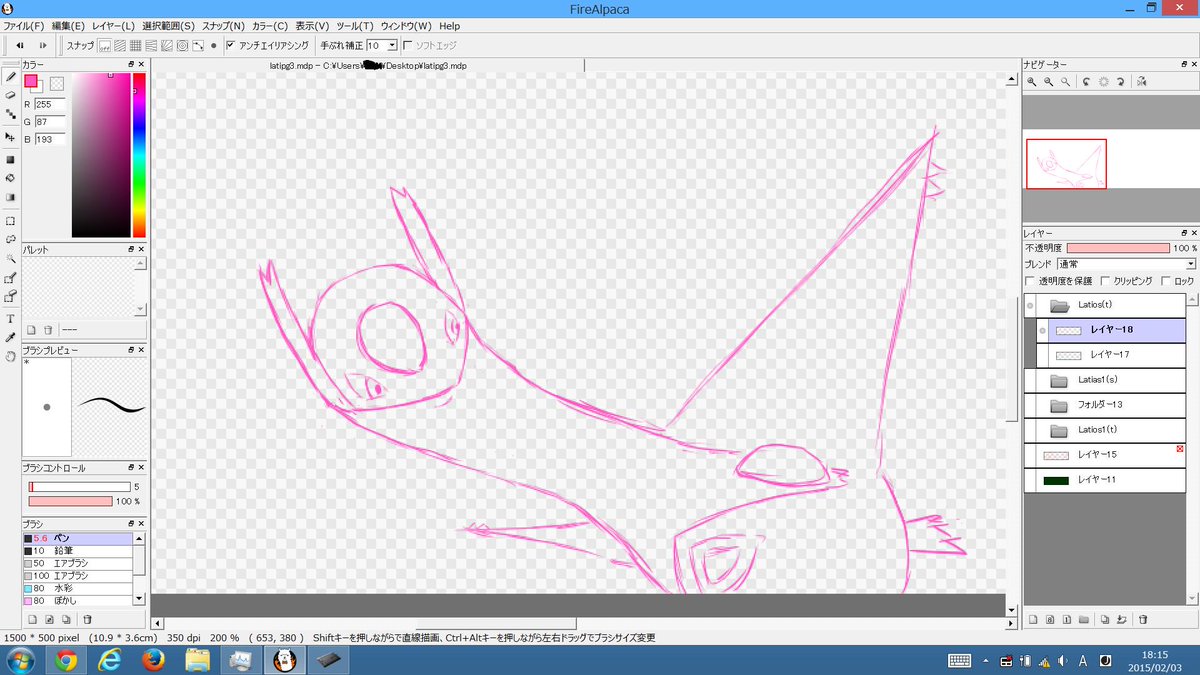The image size is (1200, 675).
Task: Toggle the アンチエイリアシング checkbox
Action: point(231,45)
